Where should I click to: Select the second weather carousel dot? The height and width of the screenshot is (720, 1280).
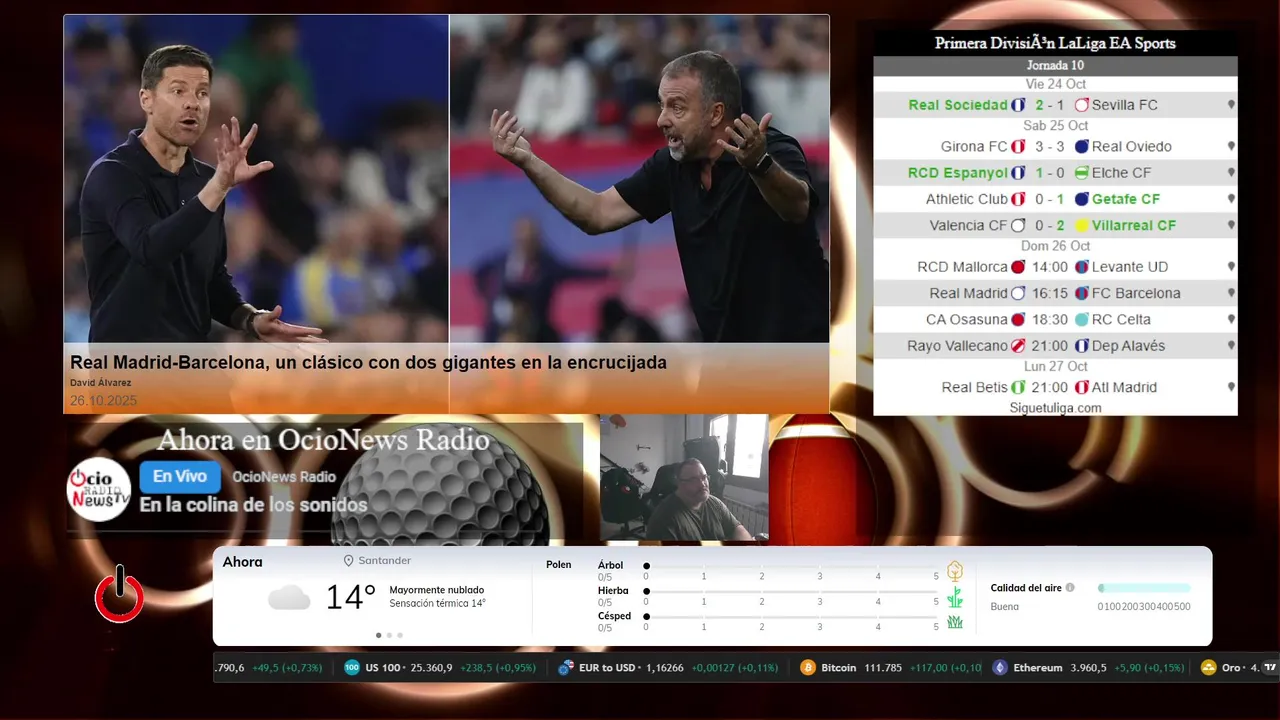[x=389, y=635]
